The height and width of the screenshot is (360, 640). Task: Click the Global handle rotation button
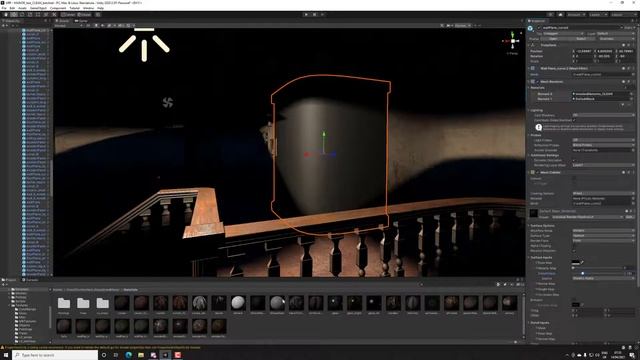85,15
